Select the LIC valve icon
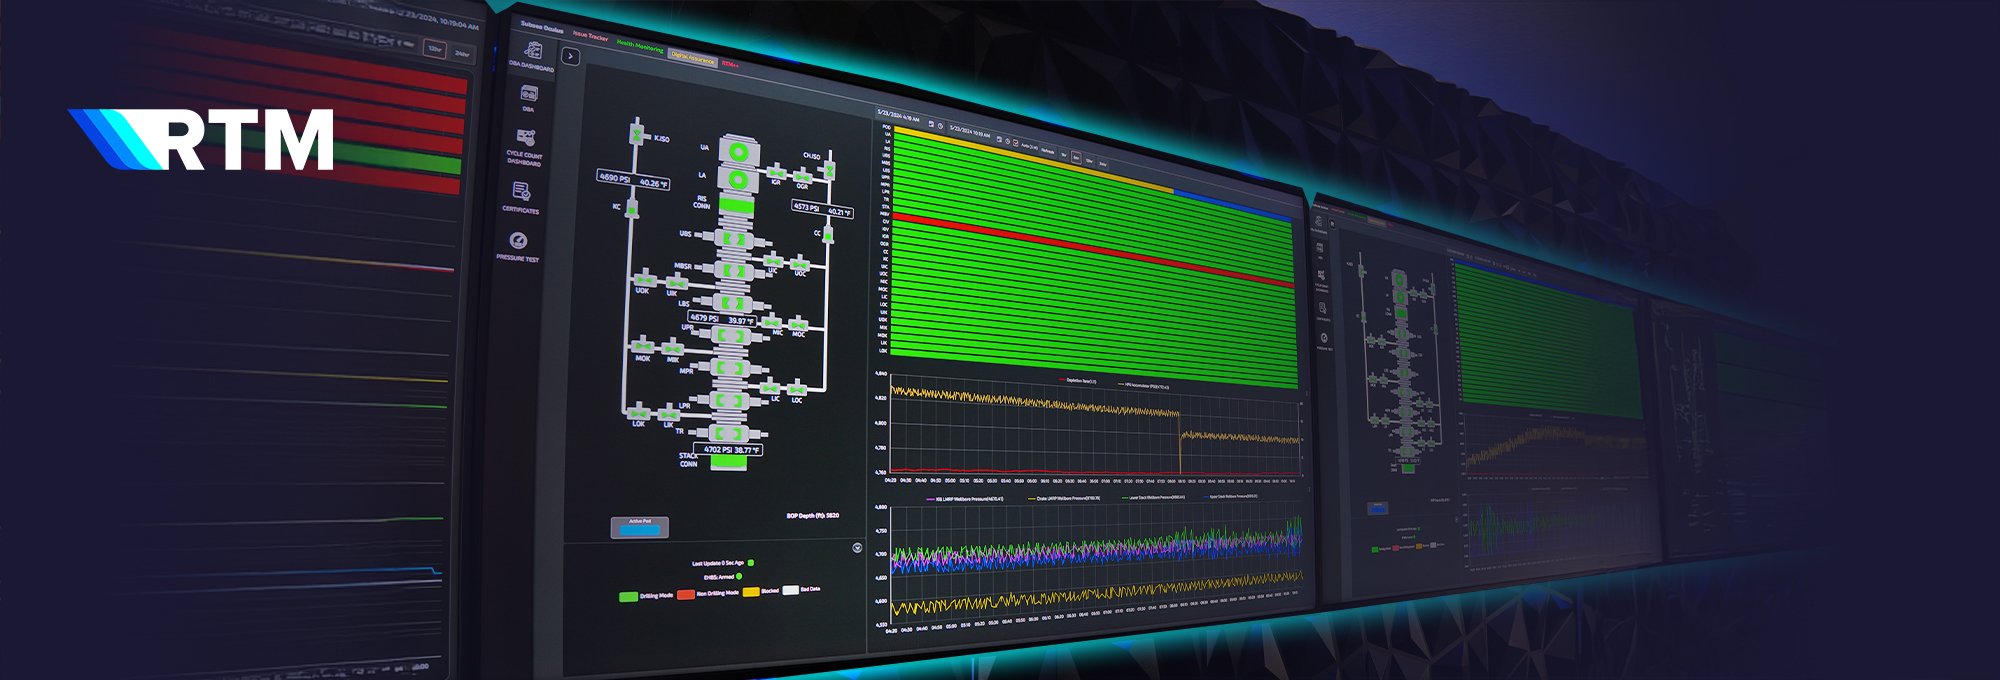The height and width of the screenshot is (680, 2000). 770,388
